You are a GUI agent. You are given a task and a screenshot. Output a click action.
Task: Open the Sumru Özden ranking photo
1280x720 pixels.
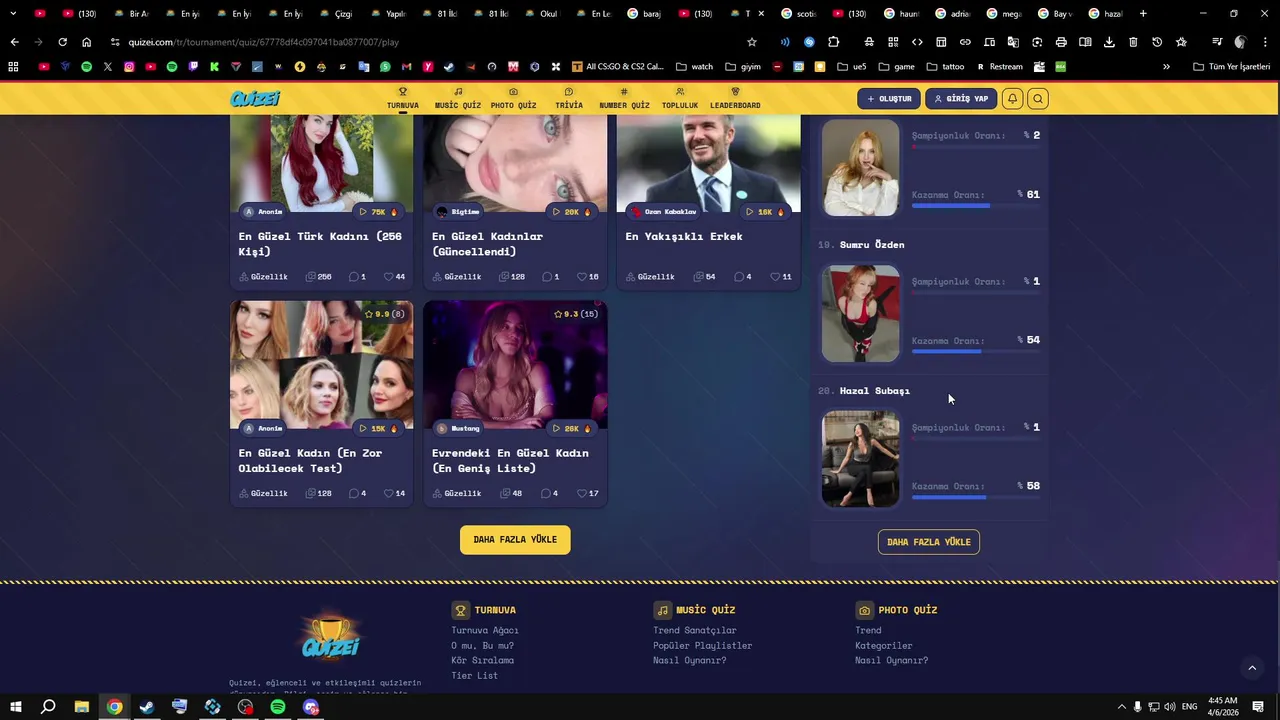[861, 313]
